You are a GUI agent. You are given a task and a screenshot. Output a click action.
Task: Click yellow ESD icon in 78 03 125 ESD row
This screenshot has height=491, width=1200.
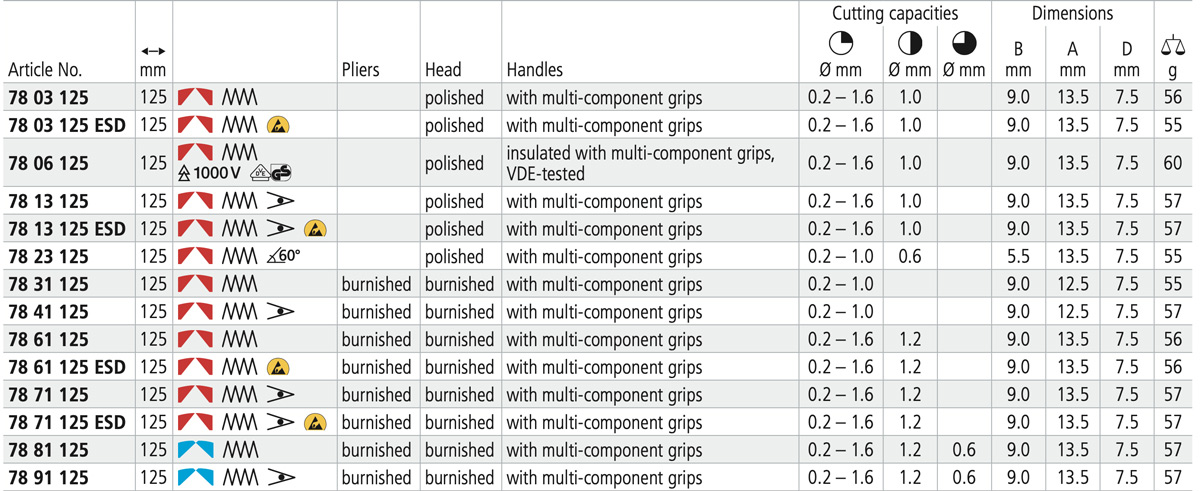(x=276, y=126)
